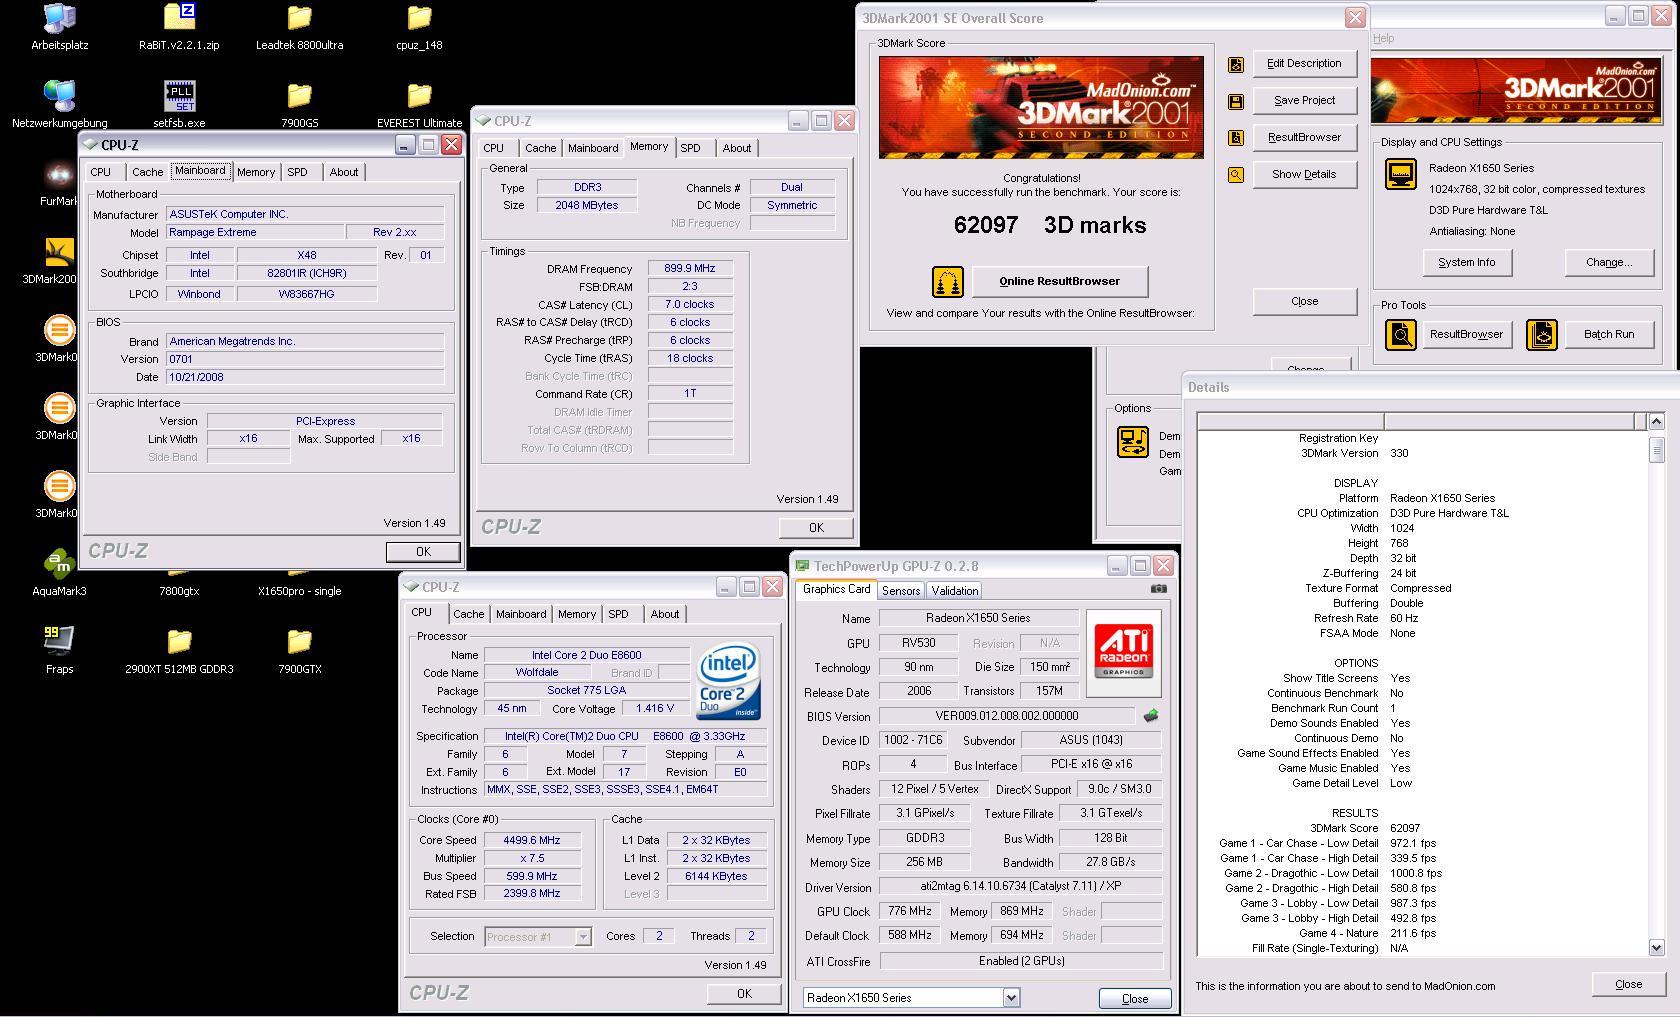The height and width of the screenshot is (1017, 1680).
Task: Open the EVEREST Ultimate folder
Action: [x=419, y=96]
